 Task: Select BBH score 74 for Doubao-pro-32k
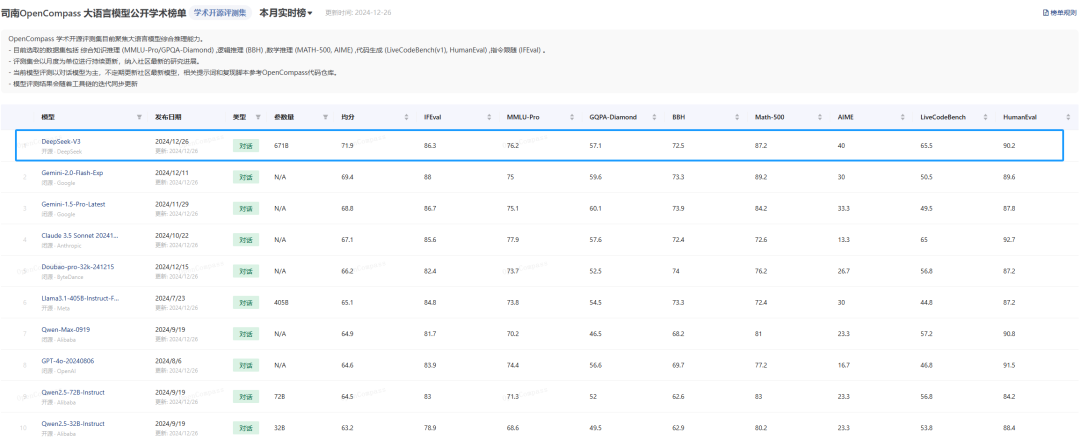point(676,271)
